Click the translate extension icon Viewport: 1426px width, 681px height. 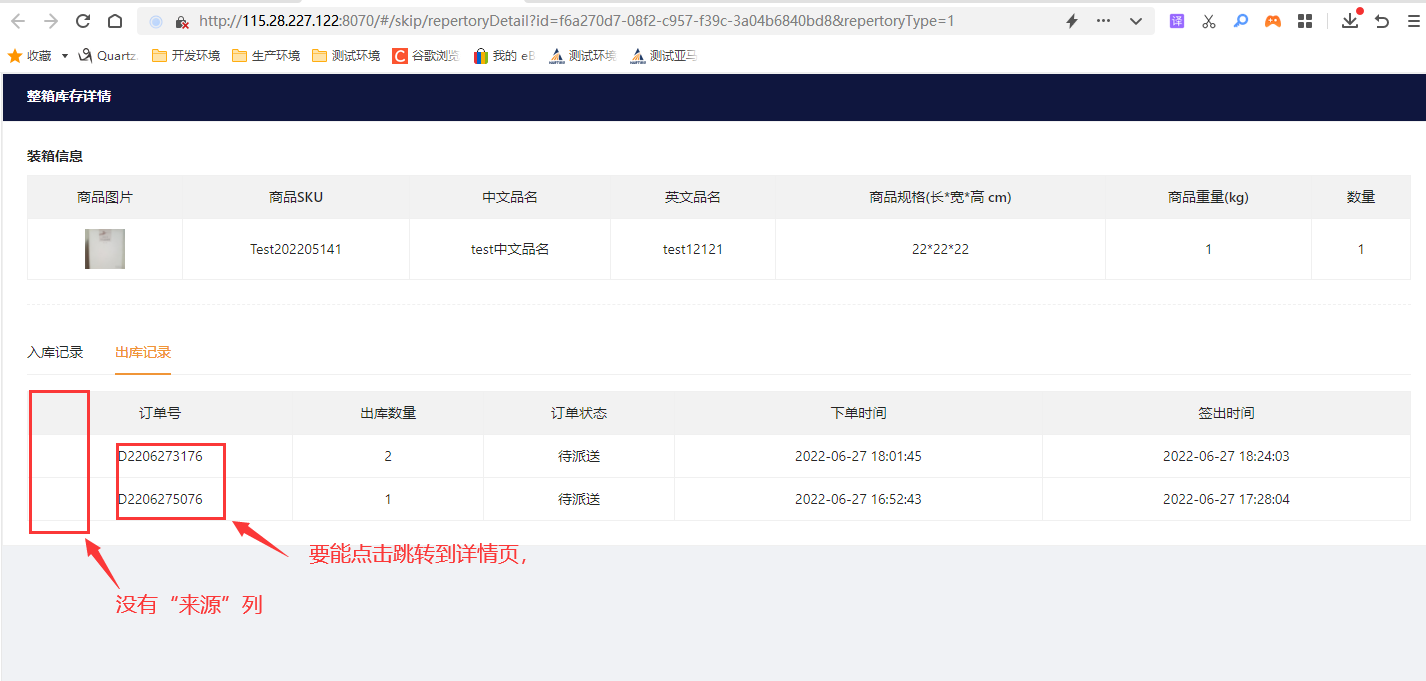pyautogui.click(x=1177, y=21)
